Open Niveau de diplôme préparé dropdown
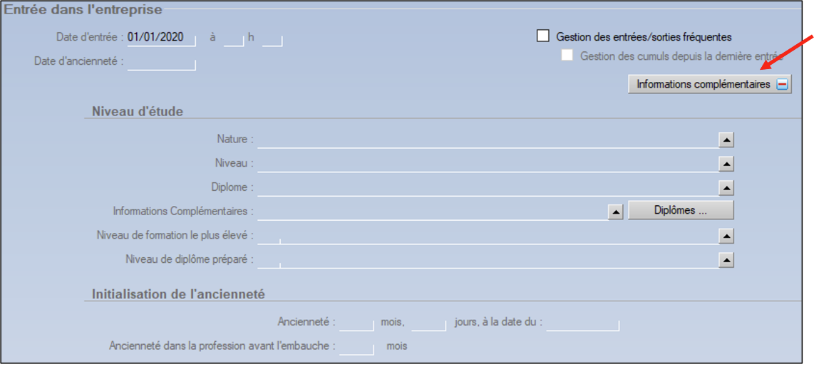 pos(726,260)
